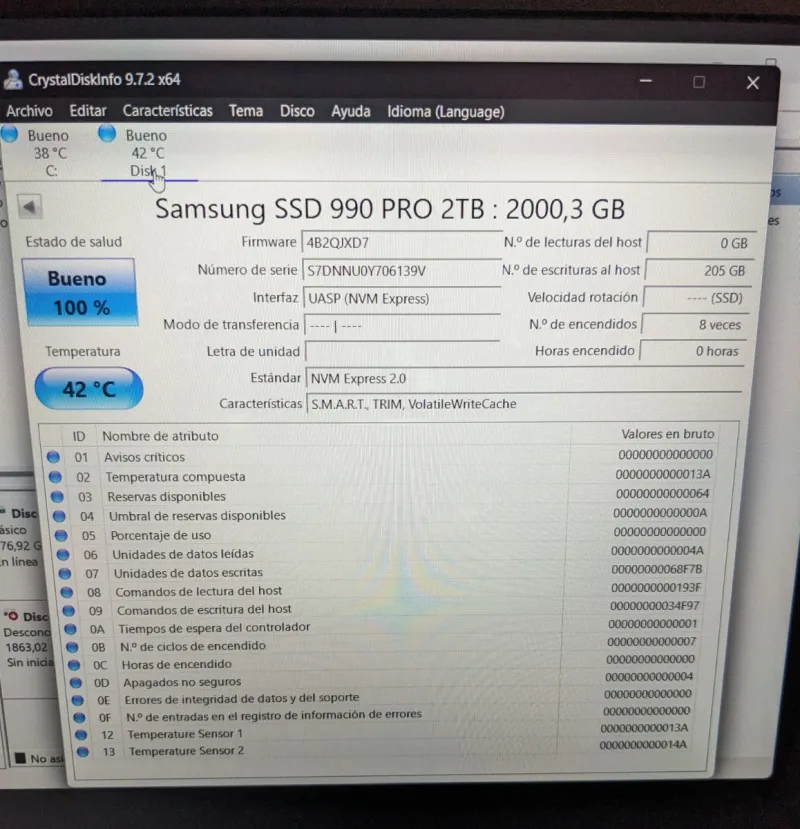The height and width of the screenshot is (829, 800).
Task: Open the Editar menu
Action: pyautogui.click(x=88, y=110)
